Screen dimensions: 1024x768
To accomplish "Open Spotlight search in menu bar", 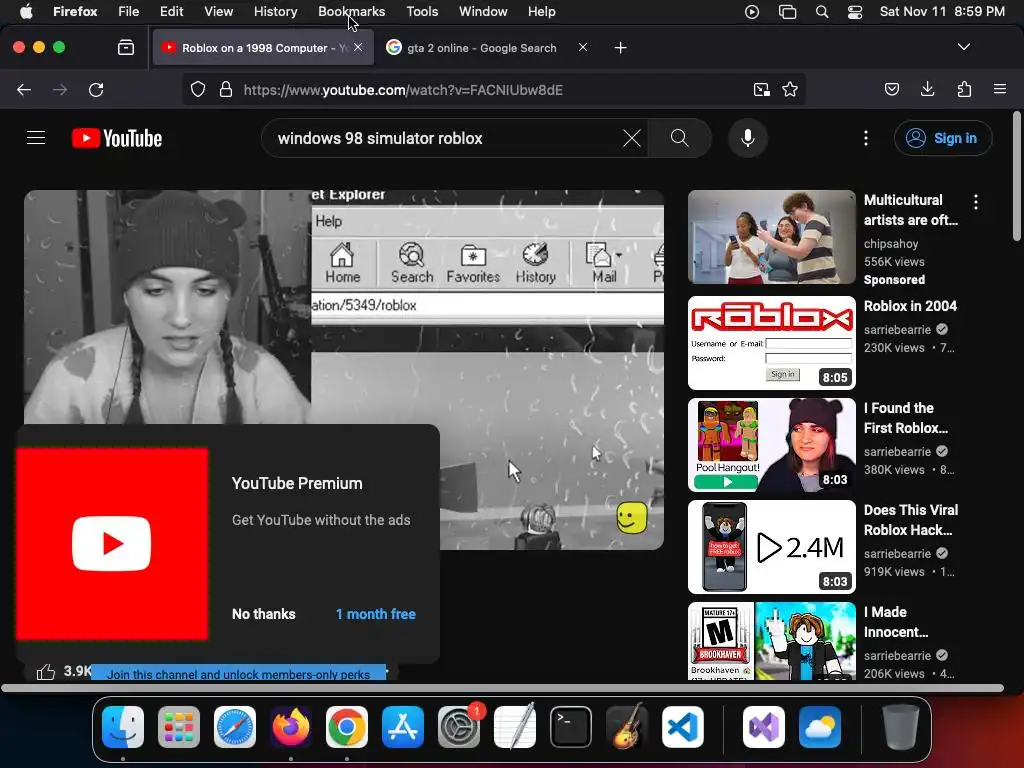I will [822, 11].
